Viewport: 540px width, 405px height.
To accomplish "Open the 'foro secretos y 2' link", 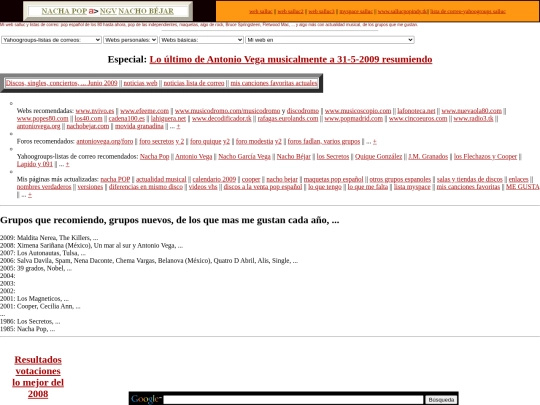I will pos(162,141).
